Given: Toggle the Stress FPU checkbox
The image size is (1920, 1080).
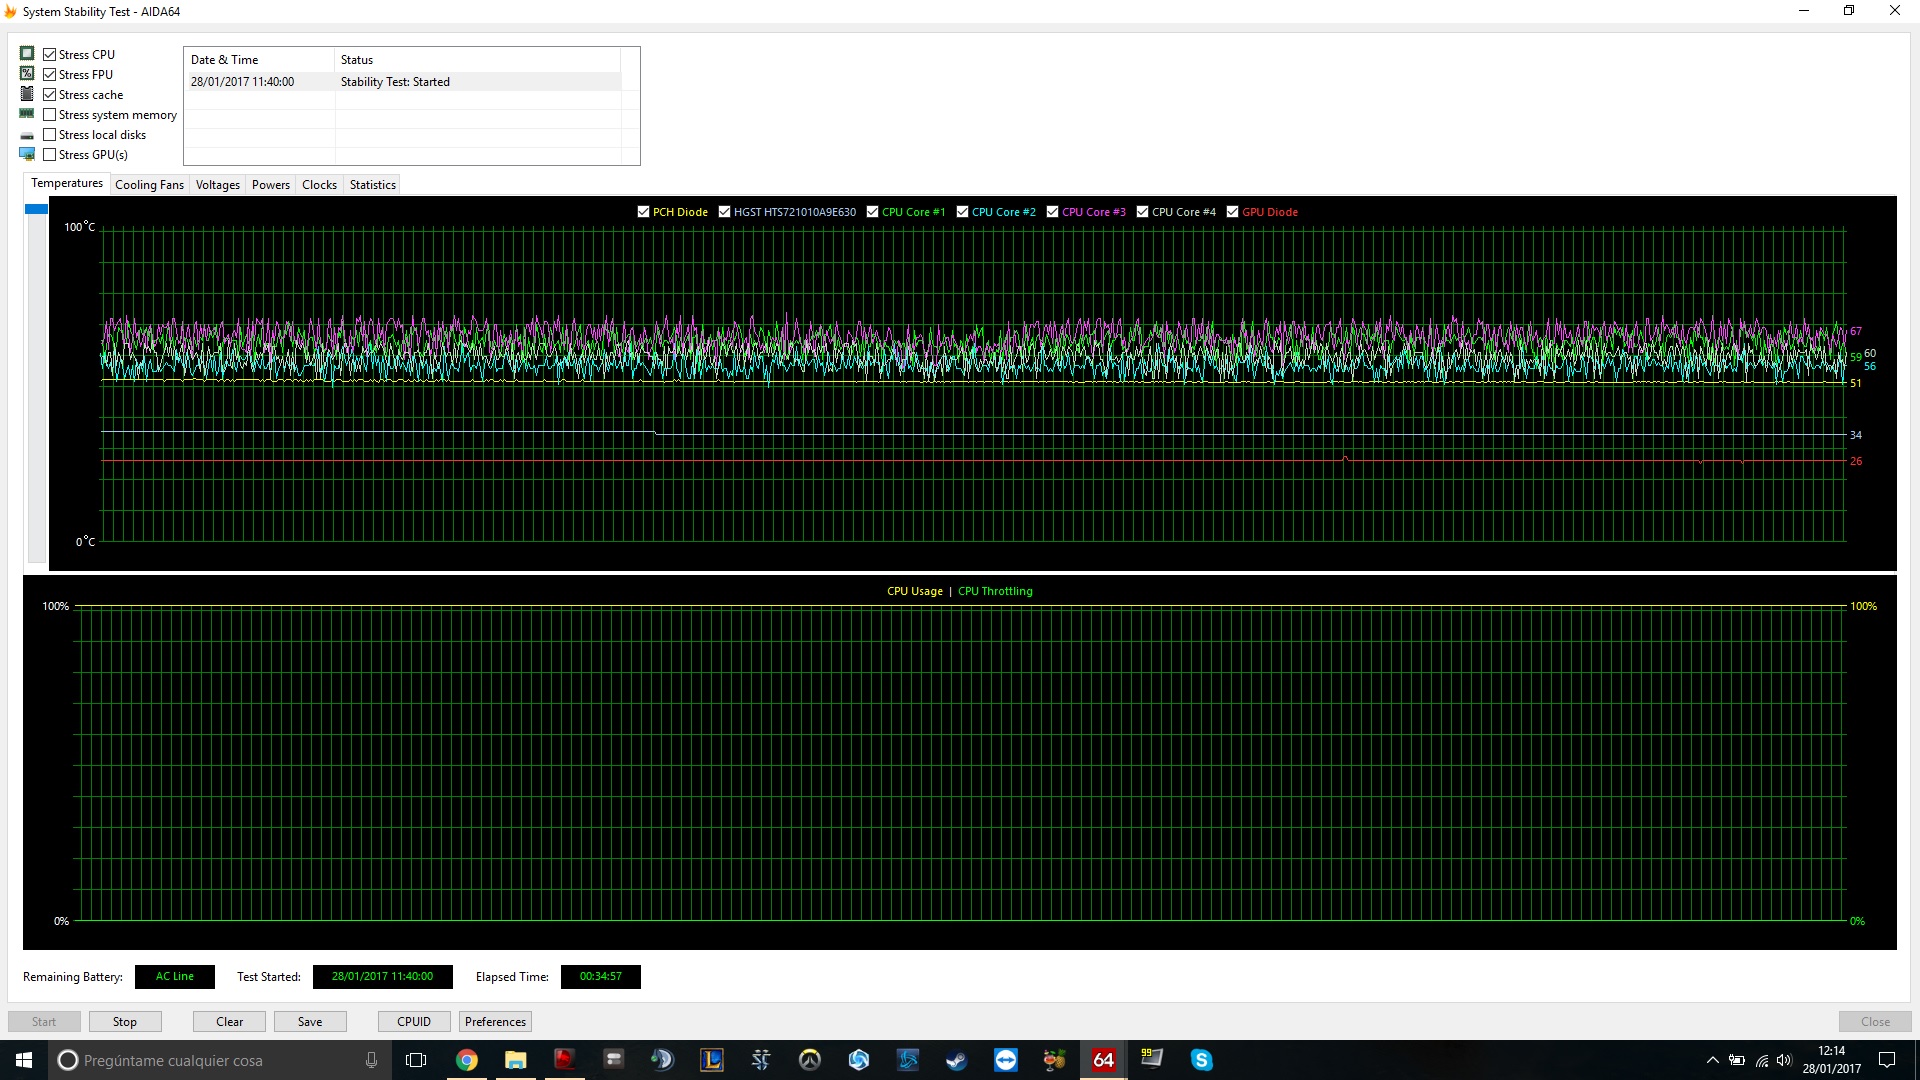Looking at the screenshot, I should [49, 74].
